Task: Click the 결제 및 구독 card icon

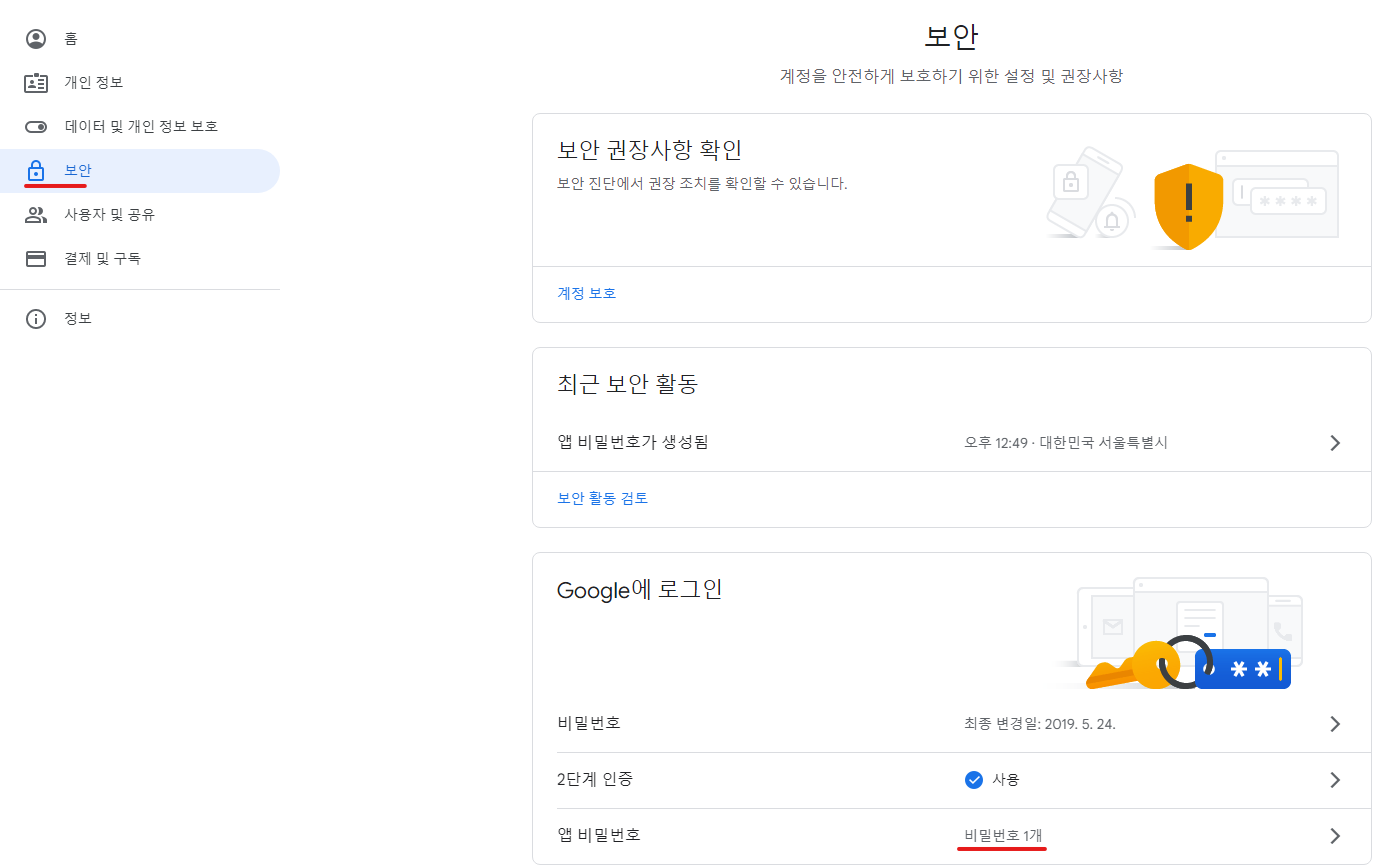Action: pyautogui.click(x=36, y=259)
